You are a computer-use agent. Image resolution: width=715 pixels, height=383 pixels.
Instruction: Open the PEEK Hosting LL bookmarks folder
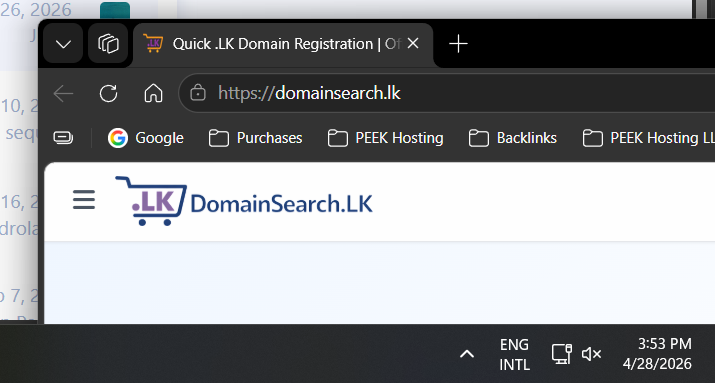coord(648,138)
